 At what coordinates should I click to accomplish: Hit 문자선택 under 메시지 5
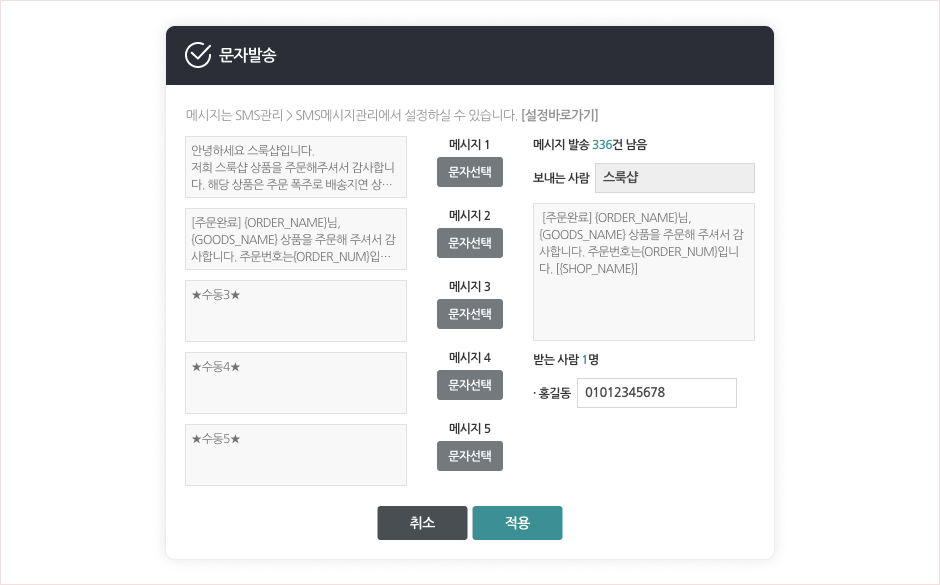pos(469,456)
